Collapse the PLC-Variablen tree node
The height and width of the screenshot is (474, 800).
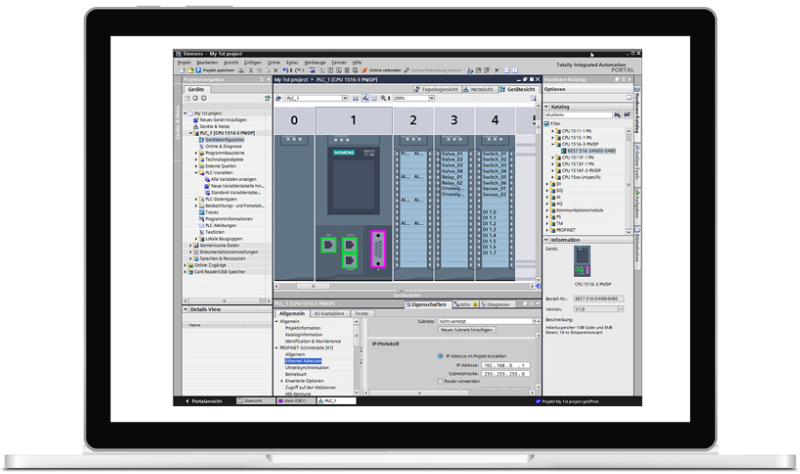pyautogui.click(x=196, y=173)
